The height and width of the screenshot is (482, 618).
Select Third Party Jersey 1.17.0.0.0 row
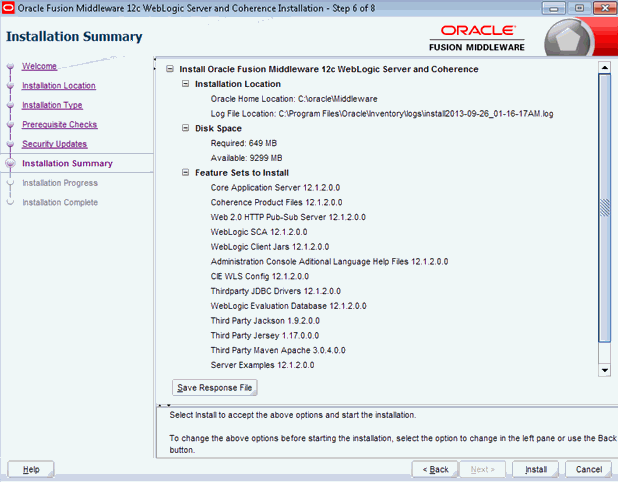265,335
